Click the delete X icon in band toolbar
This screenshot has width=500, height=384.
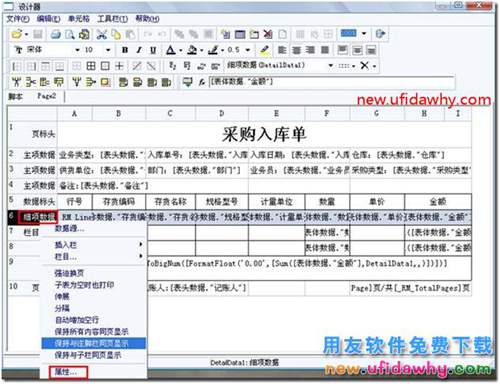[x=365, y=66]
